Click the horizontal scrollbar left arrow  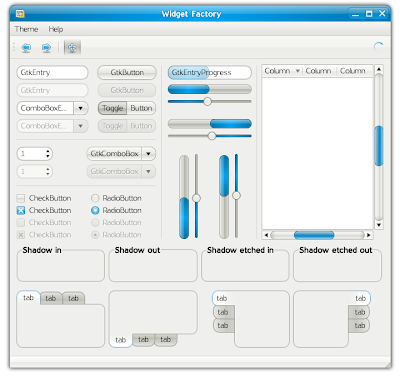(266, 235)
